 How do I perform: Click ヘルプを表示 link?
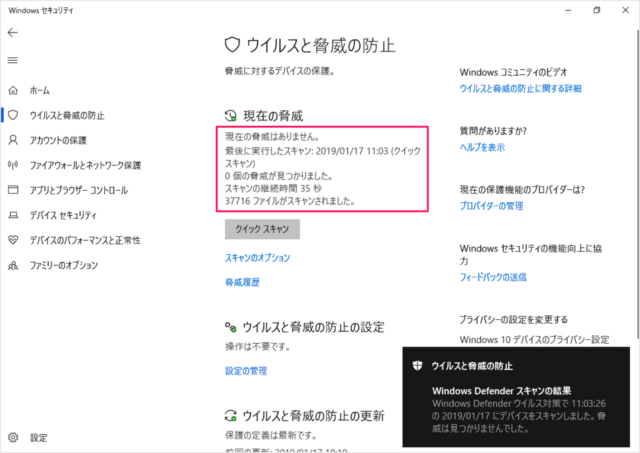[x=482, y=147]
